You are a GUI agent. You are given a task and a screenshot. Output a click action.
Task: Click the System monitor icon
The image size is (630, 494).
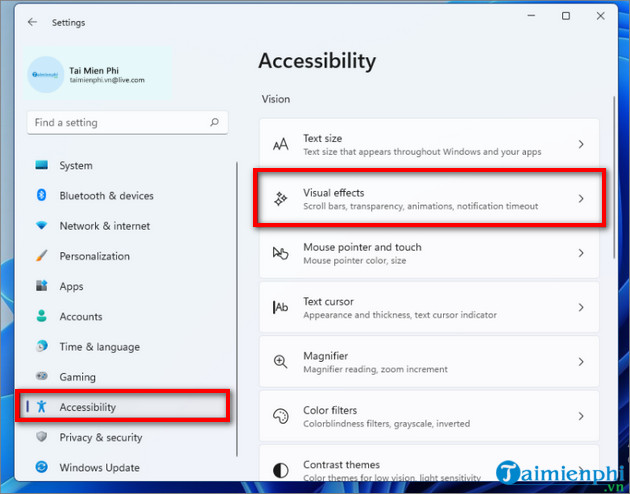coord(41,165)
